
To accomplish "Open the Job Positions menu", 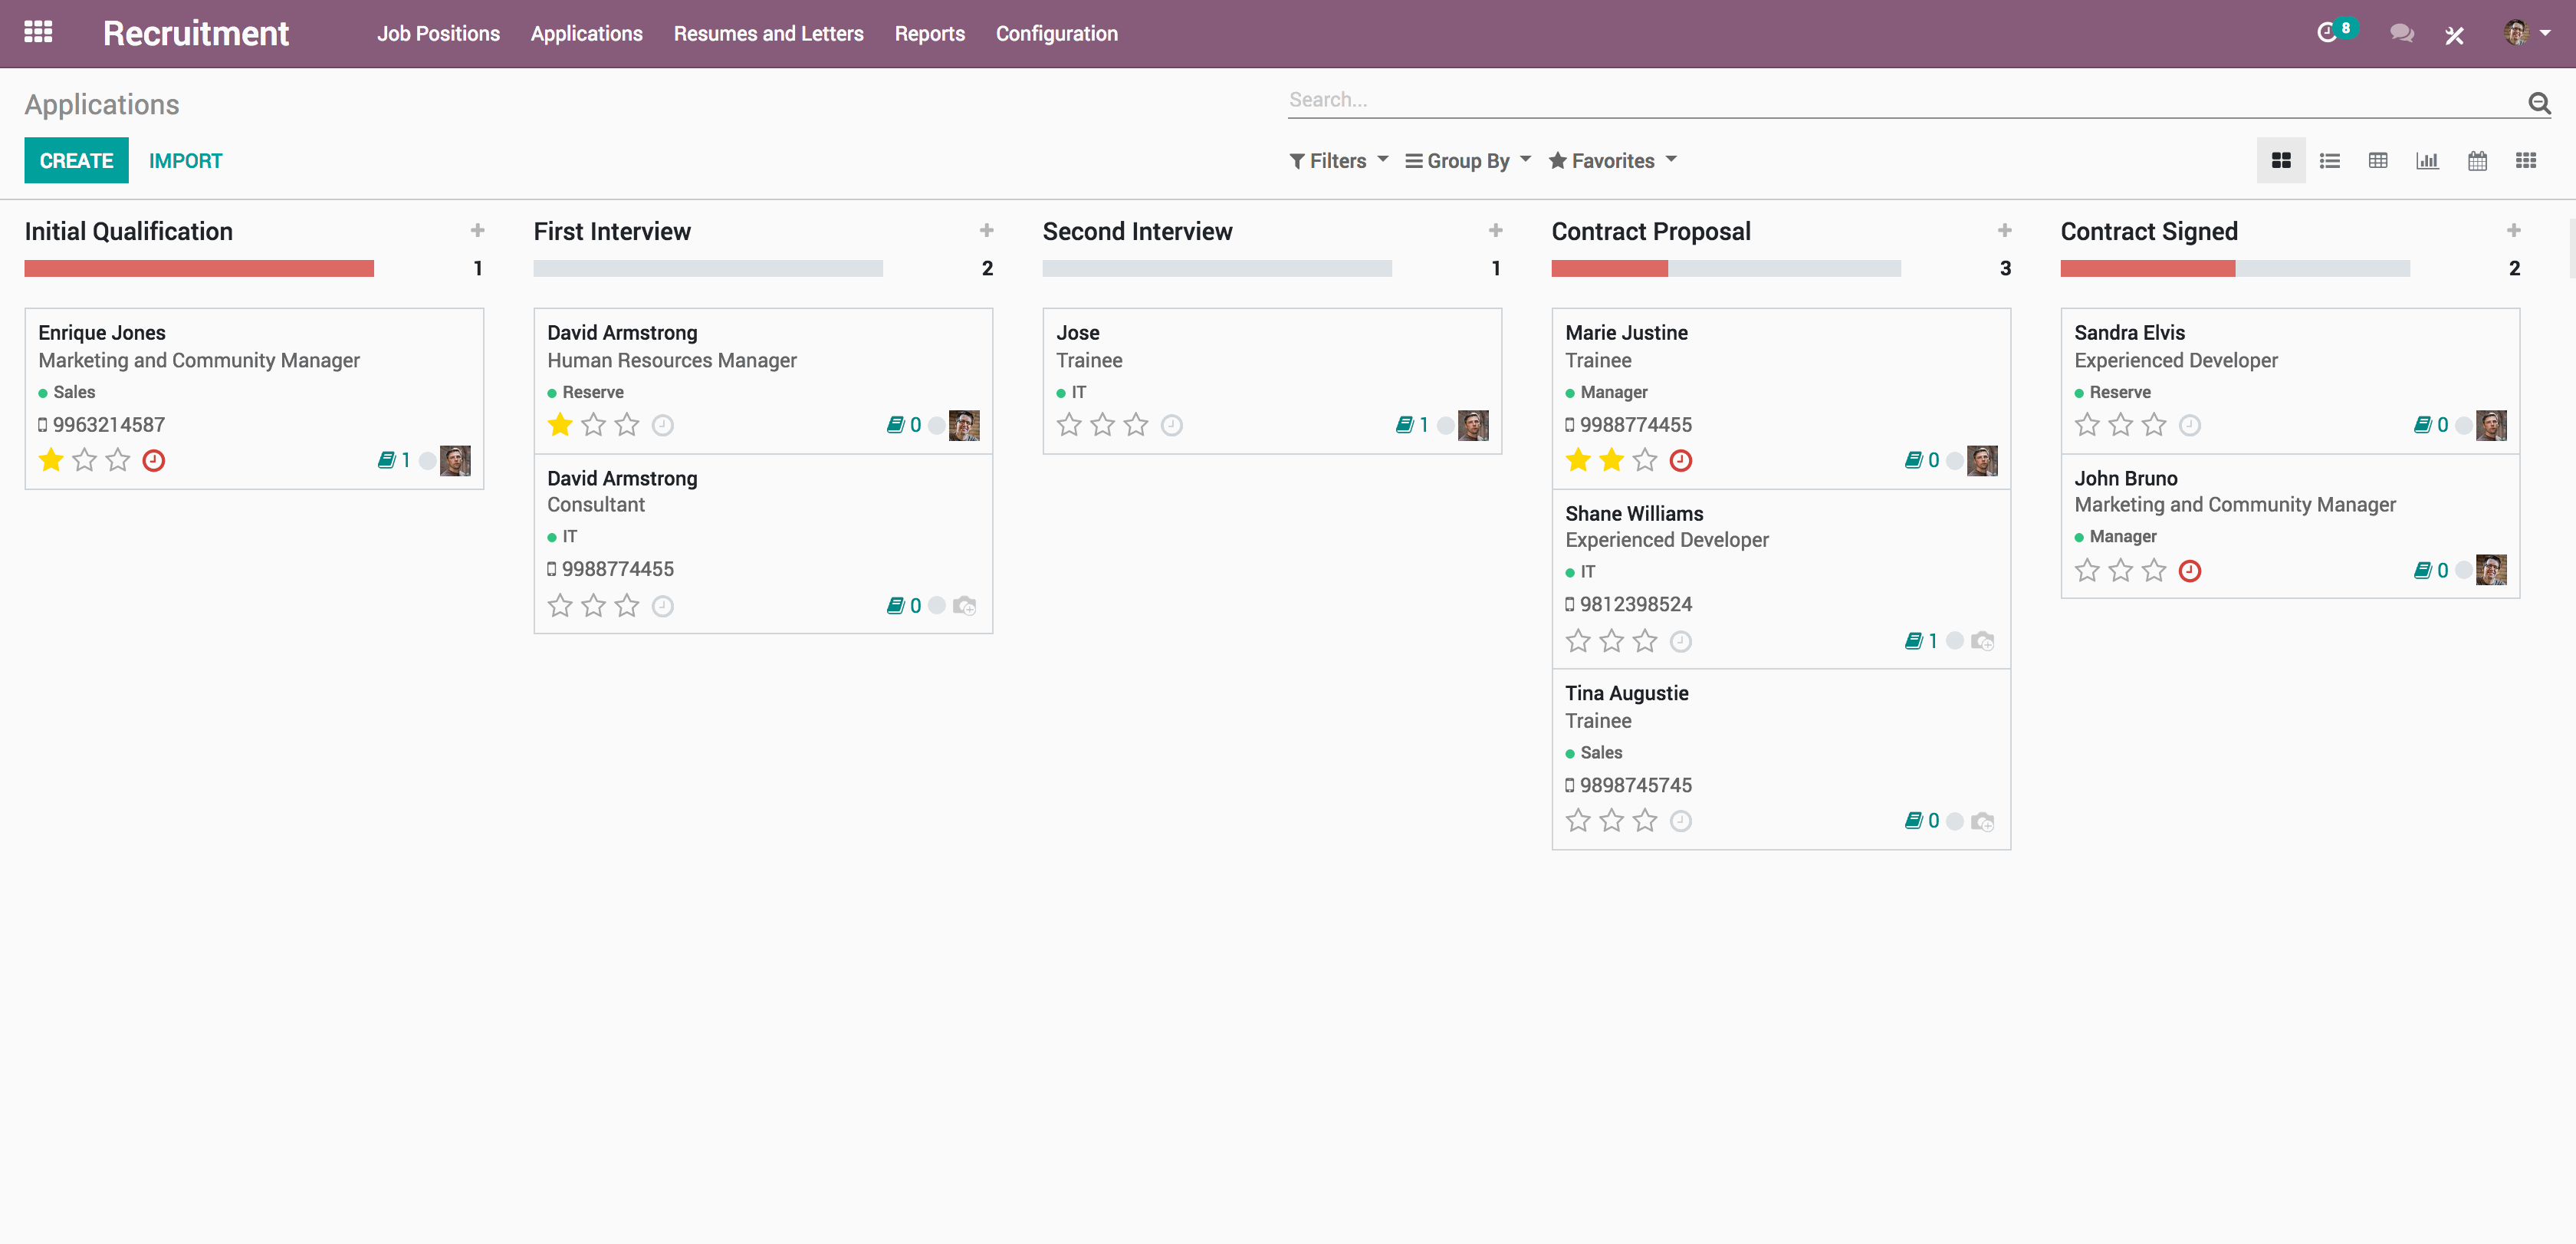I will pos(438,34).
